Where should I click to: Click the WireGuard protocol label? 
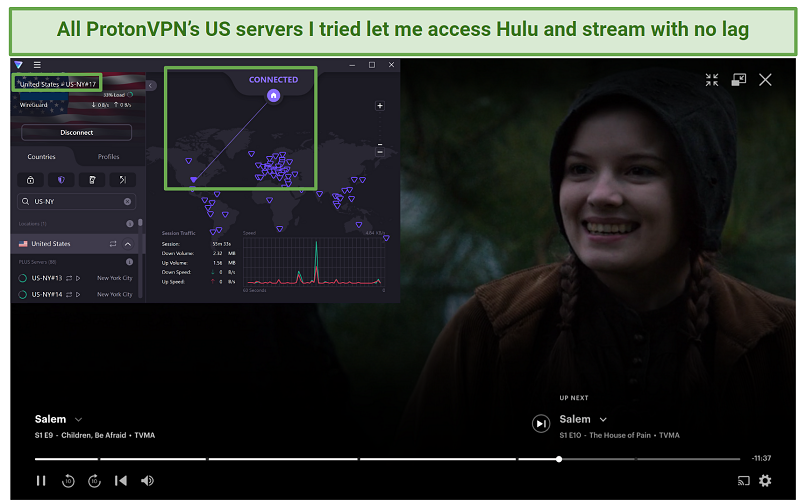point(33,105)
